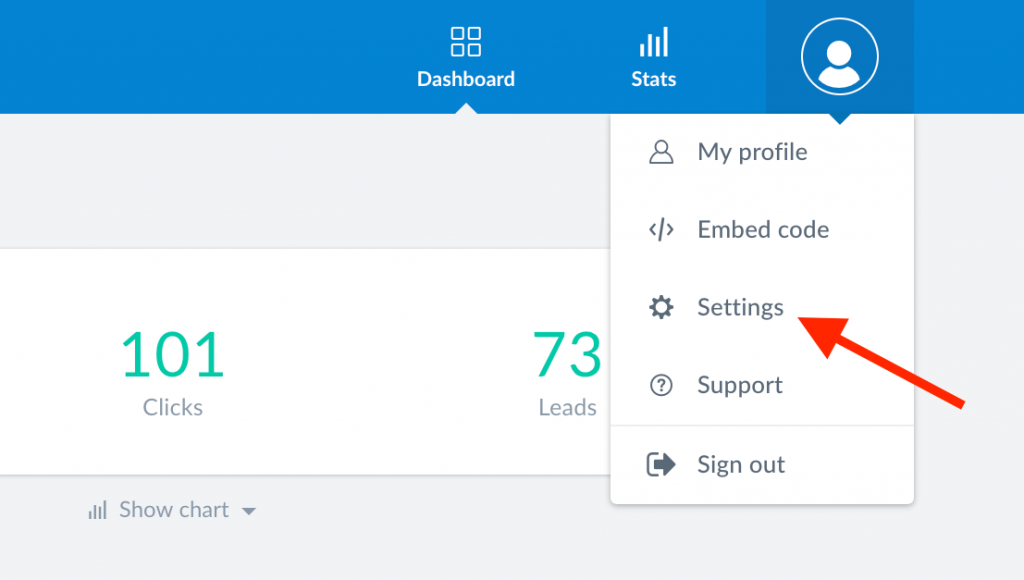Expand the Show chart dropdown arrow
The image size is (1024, 580).
[x=248, y=511]
